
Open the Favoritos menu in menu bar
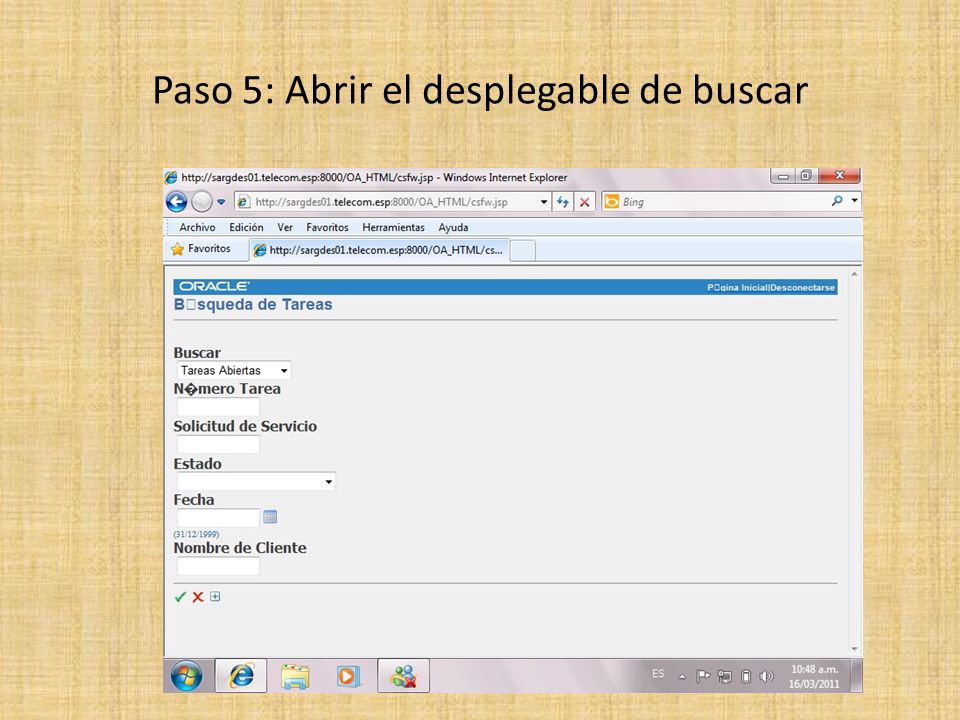tap(327, 227)
